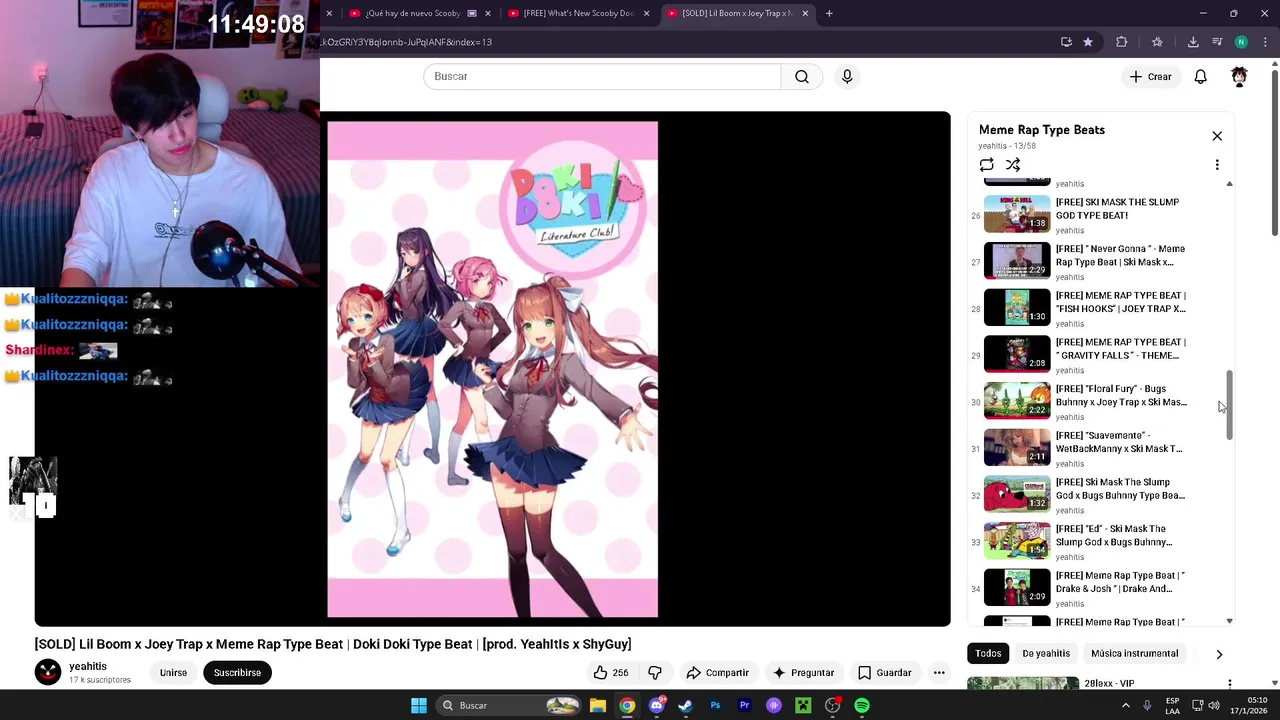Select the Música instrumental filter chip

click(x=1134, y=653)
